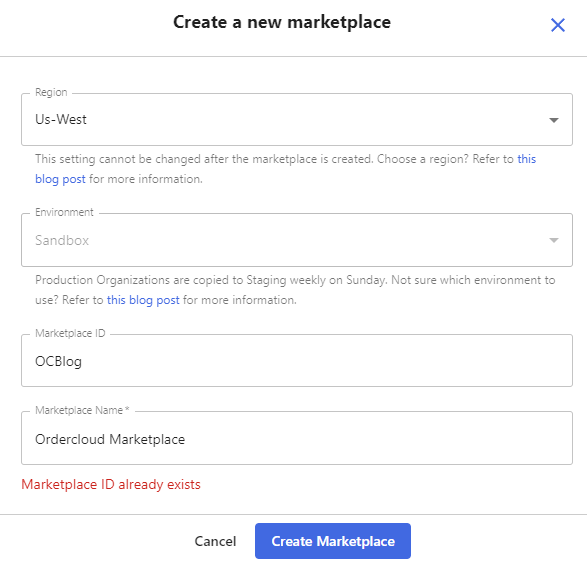Image resolution: width=587 pixels, height=561 pixels.
Task: Click the Region field label
Action: tap(51, 92)
